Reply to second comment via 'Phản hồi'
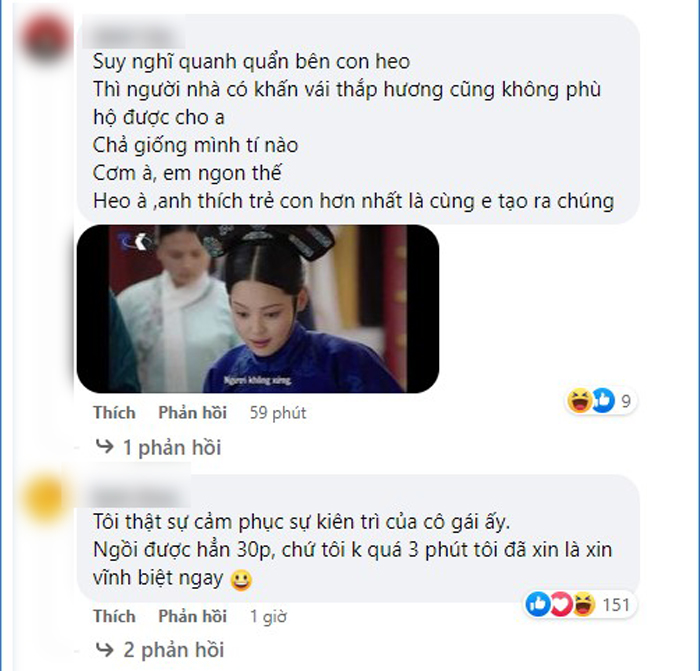 click(x=192, y=616)
